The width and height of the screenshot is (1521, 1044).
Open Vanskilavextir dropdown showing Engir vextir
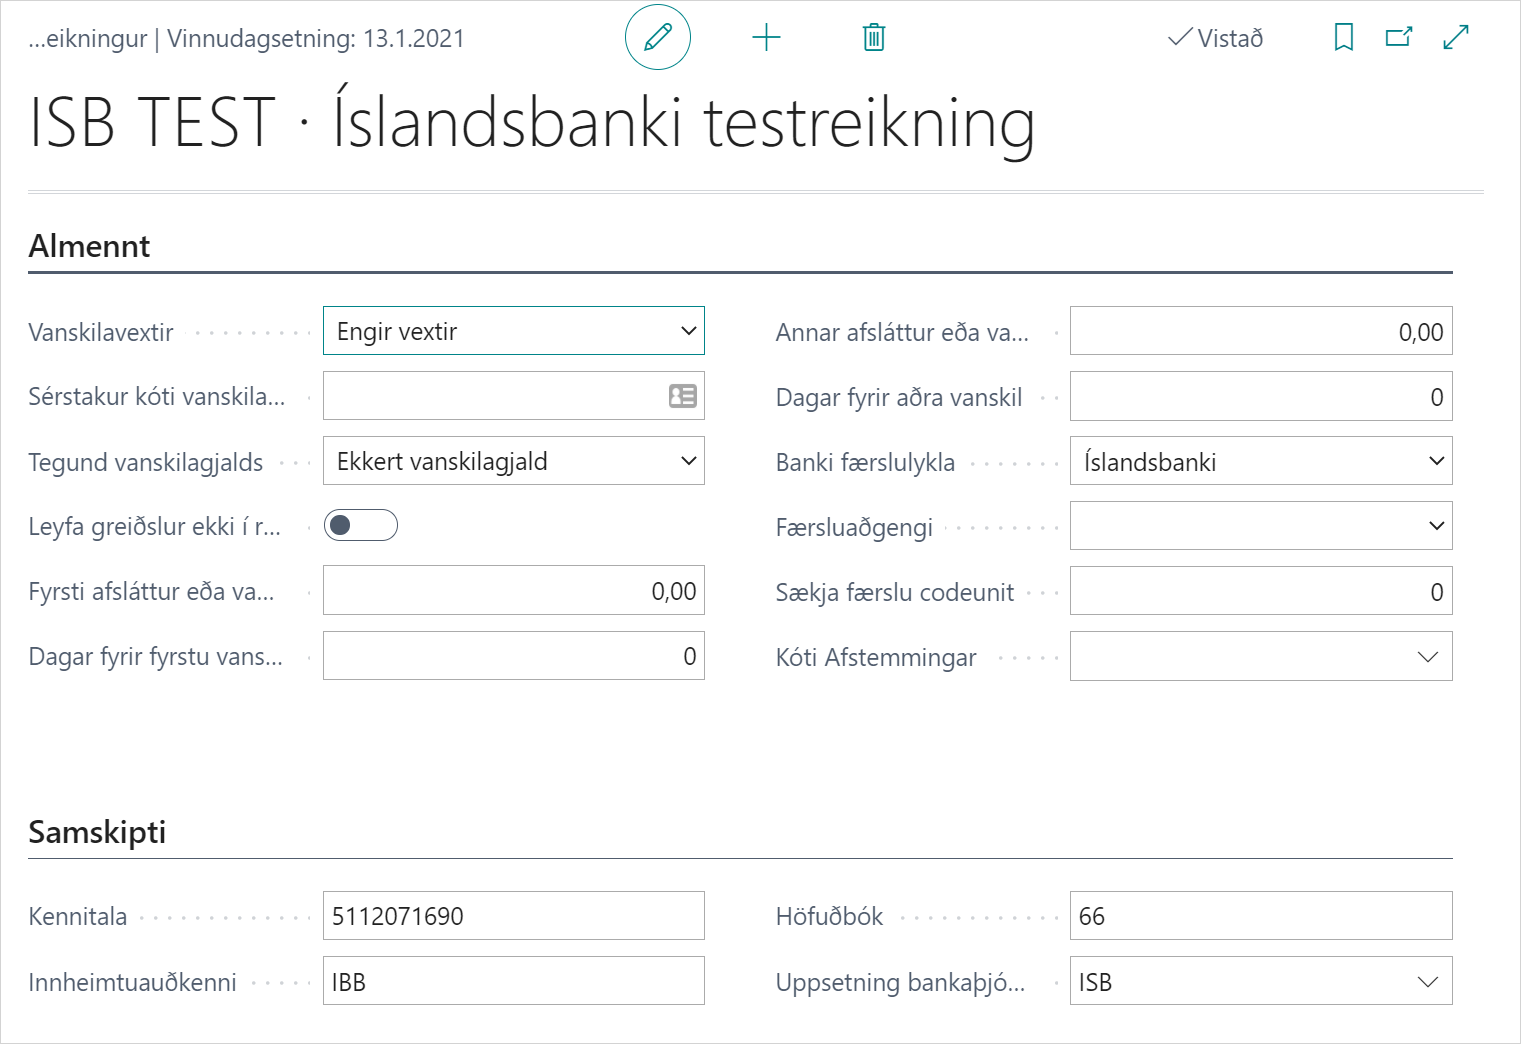(514, 331)
